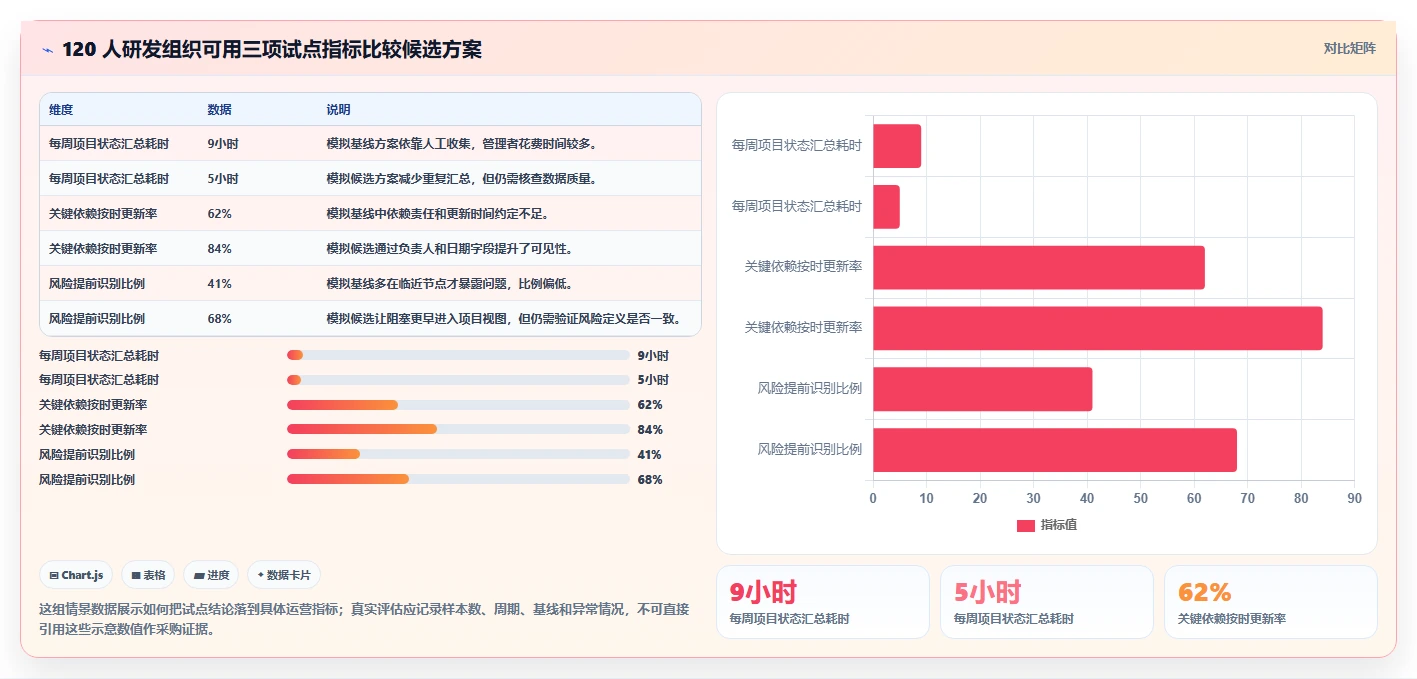Click the table cell '41%'

pos(219,284)
